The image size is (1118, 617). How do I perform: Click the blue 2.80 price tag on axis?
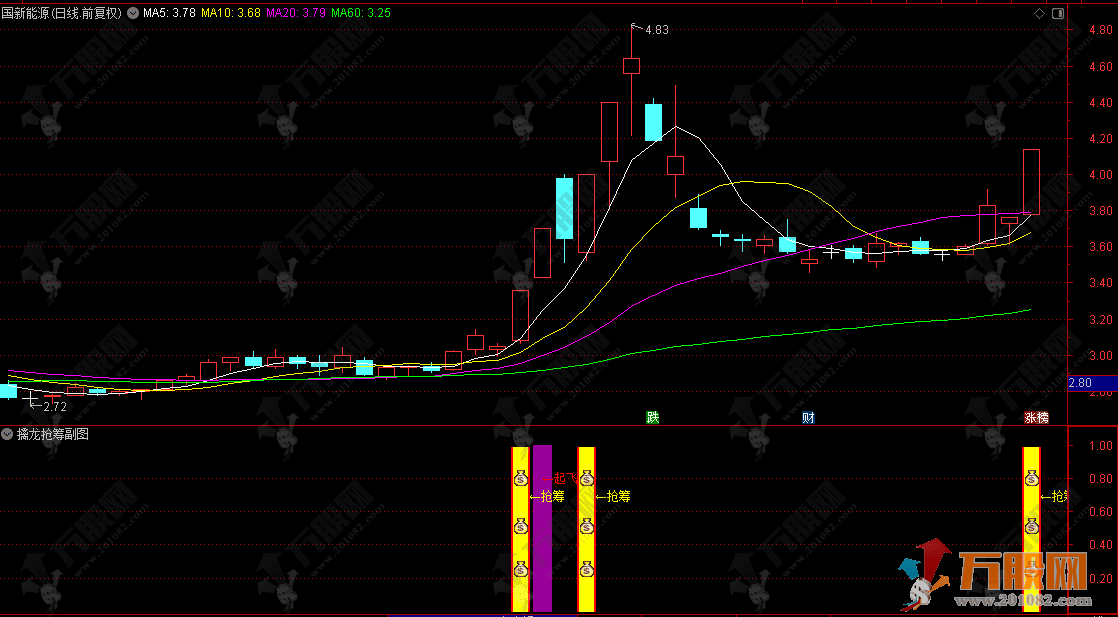pyautogui.click(x=1080, y=383)
